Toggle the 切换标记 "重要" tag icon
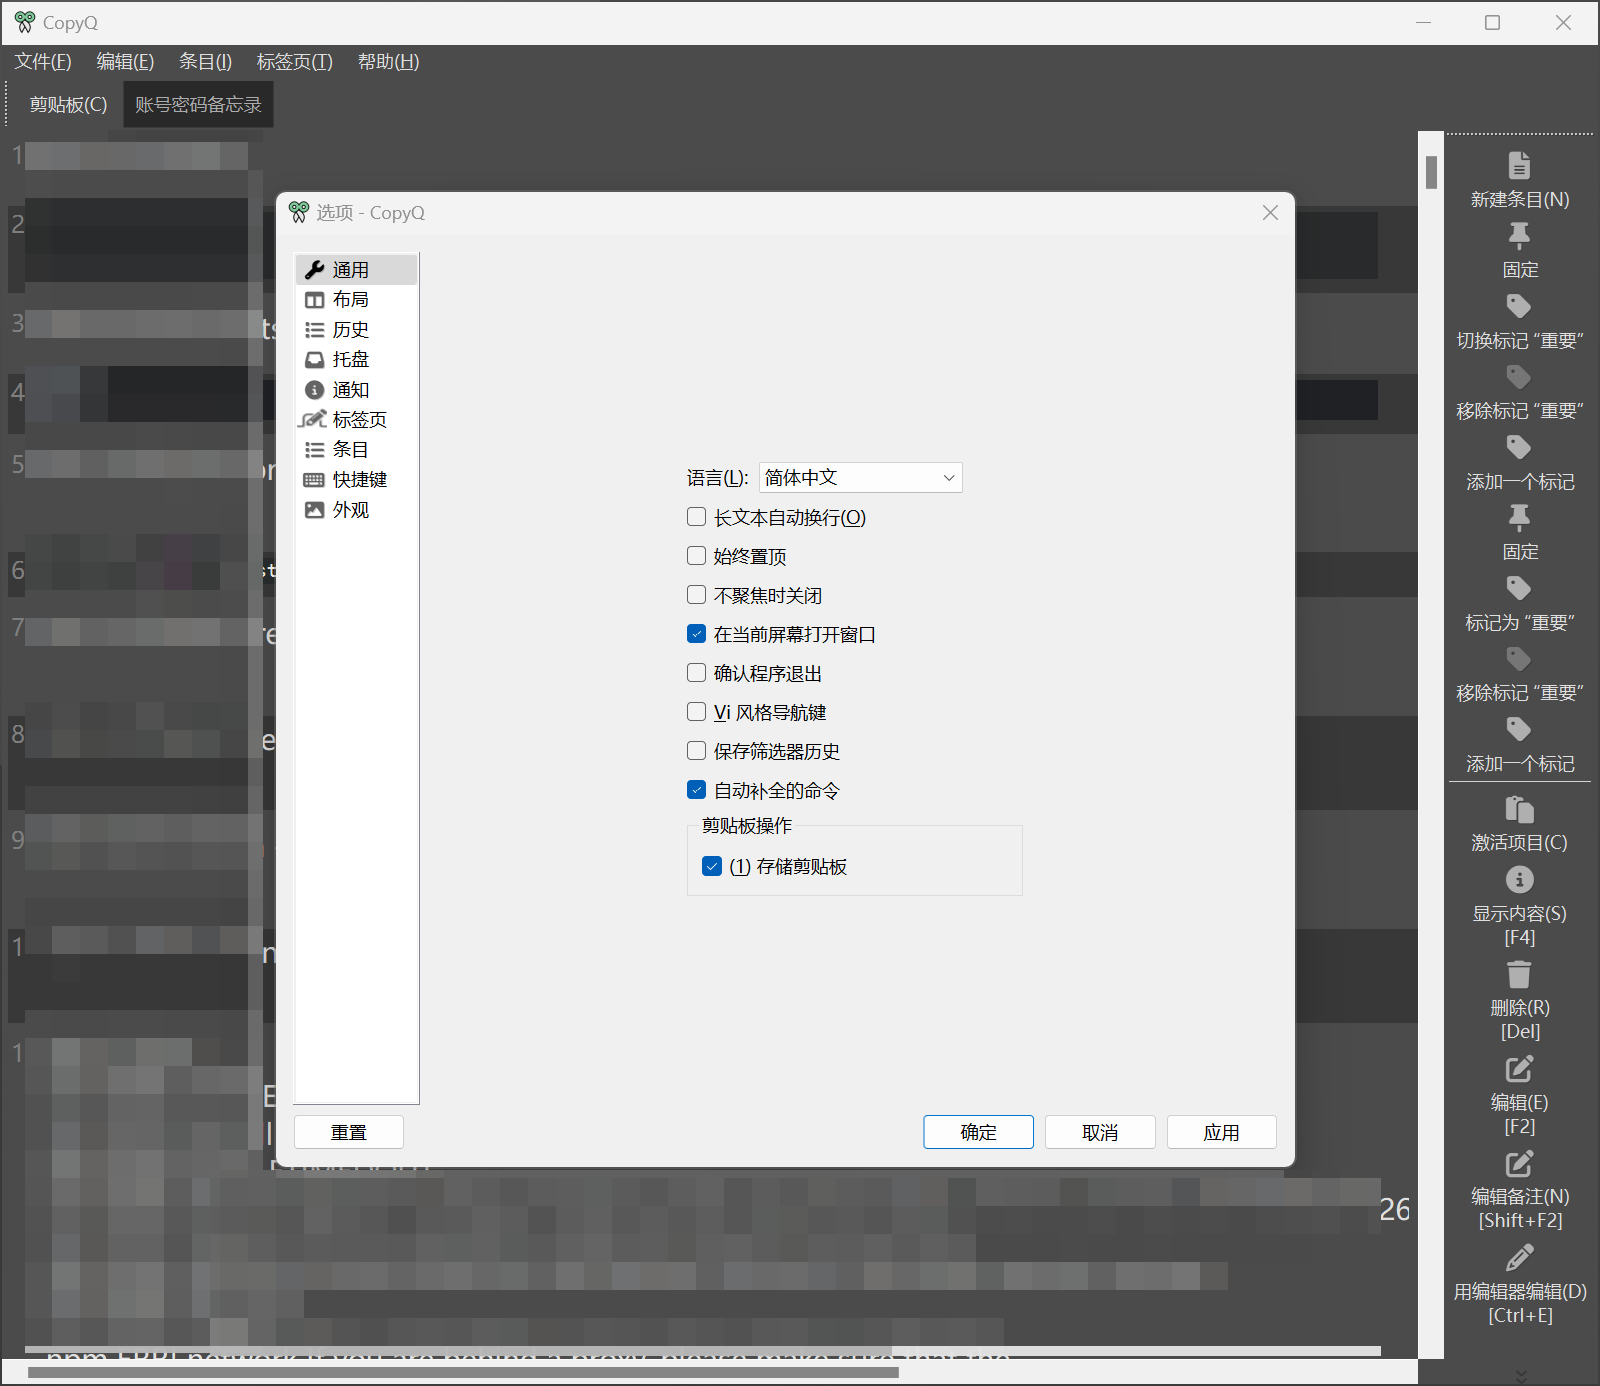This screenshot has width=1600, height=1386. pos(1519,306)
